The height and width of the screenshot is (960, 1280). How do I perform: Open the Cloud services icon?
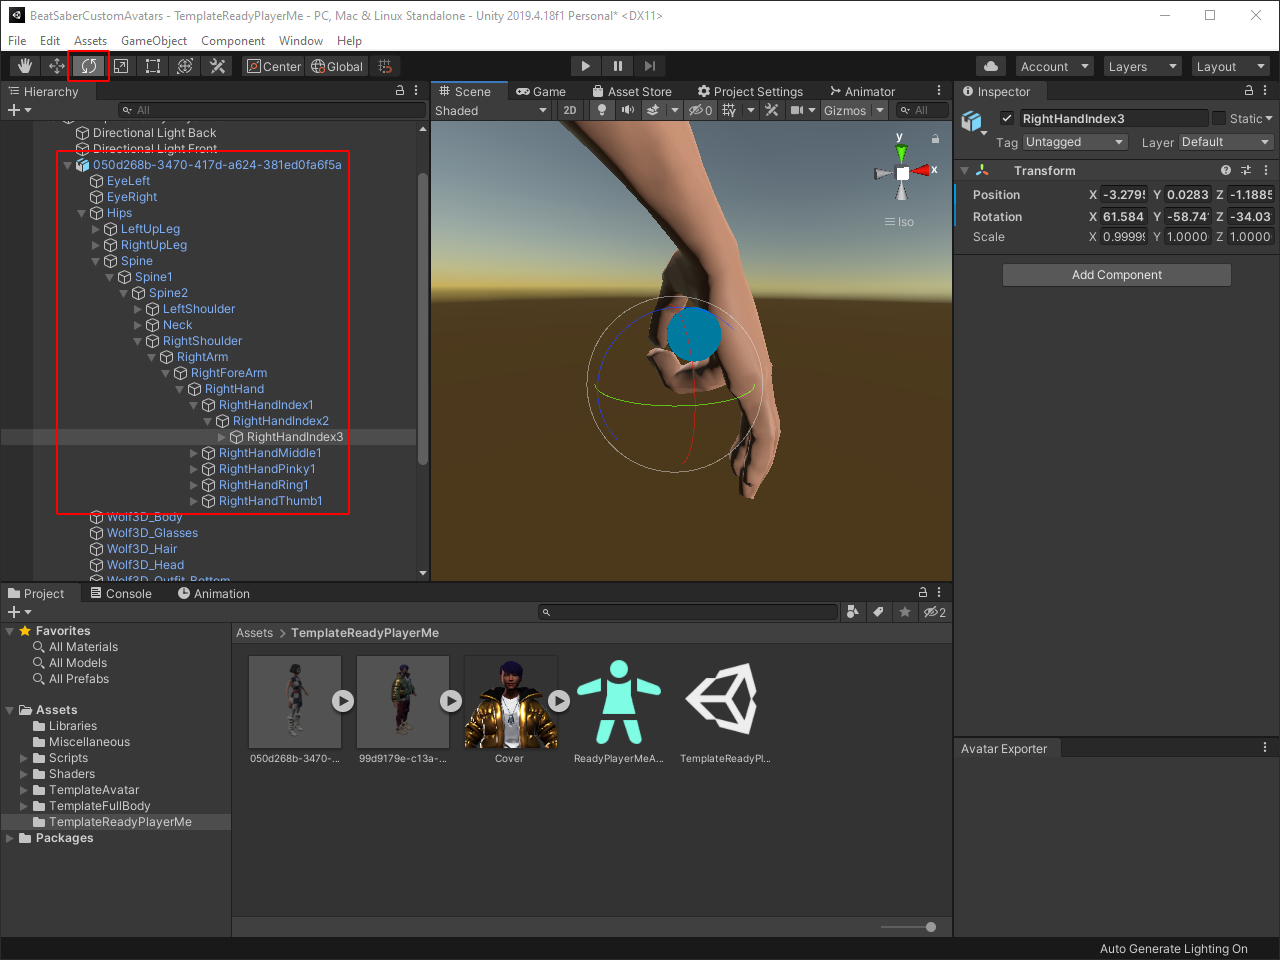coord(990,66)
